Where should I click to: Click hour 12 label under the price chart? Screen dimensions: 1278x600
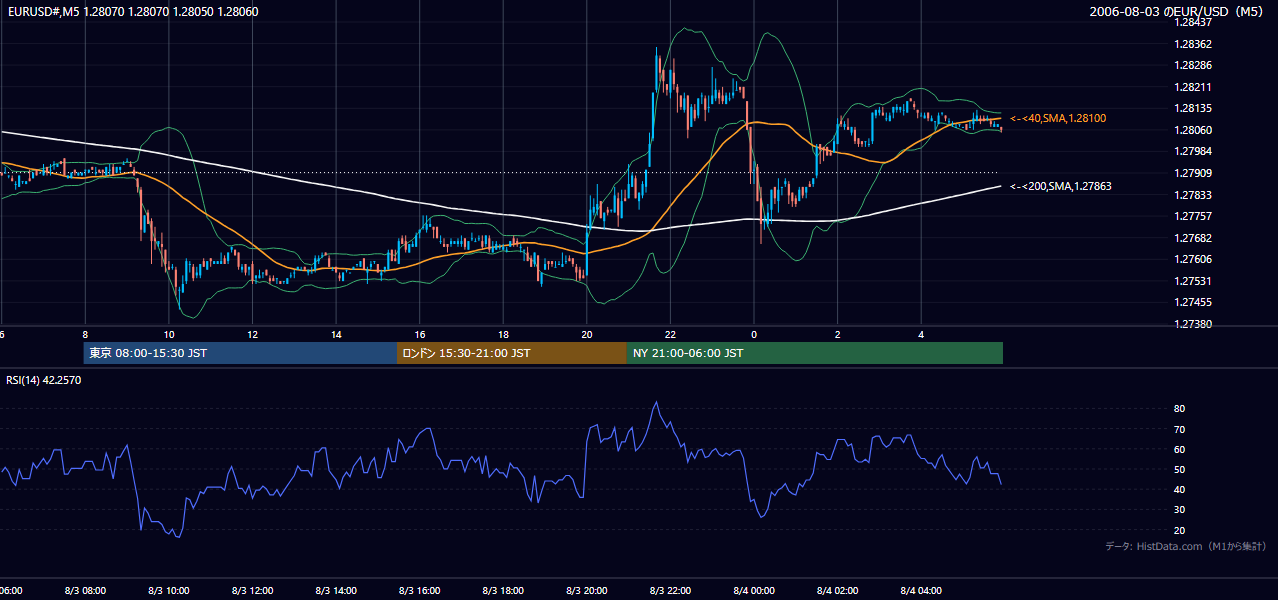[x=253, y=335]
